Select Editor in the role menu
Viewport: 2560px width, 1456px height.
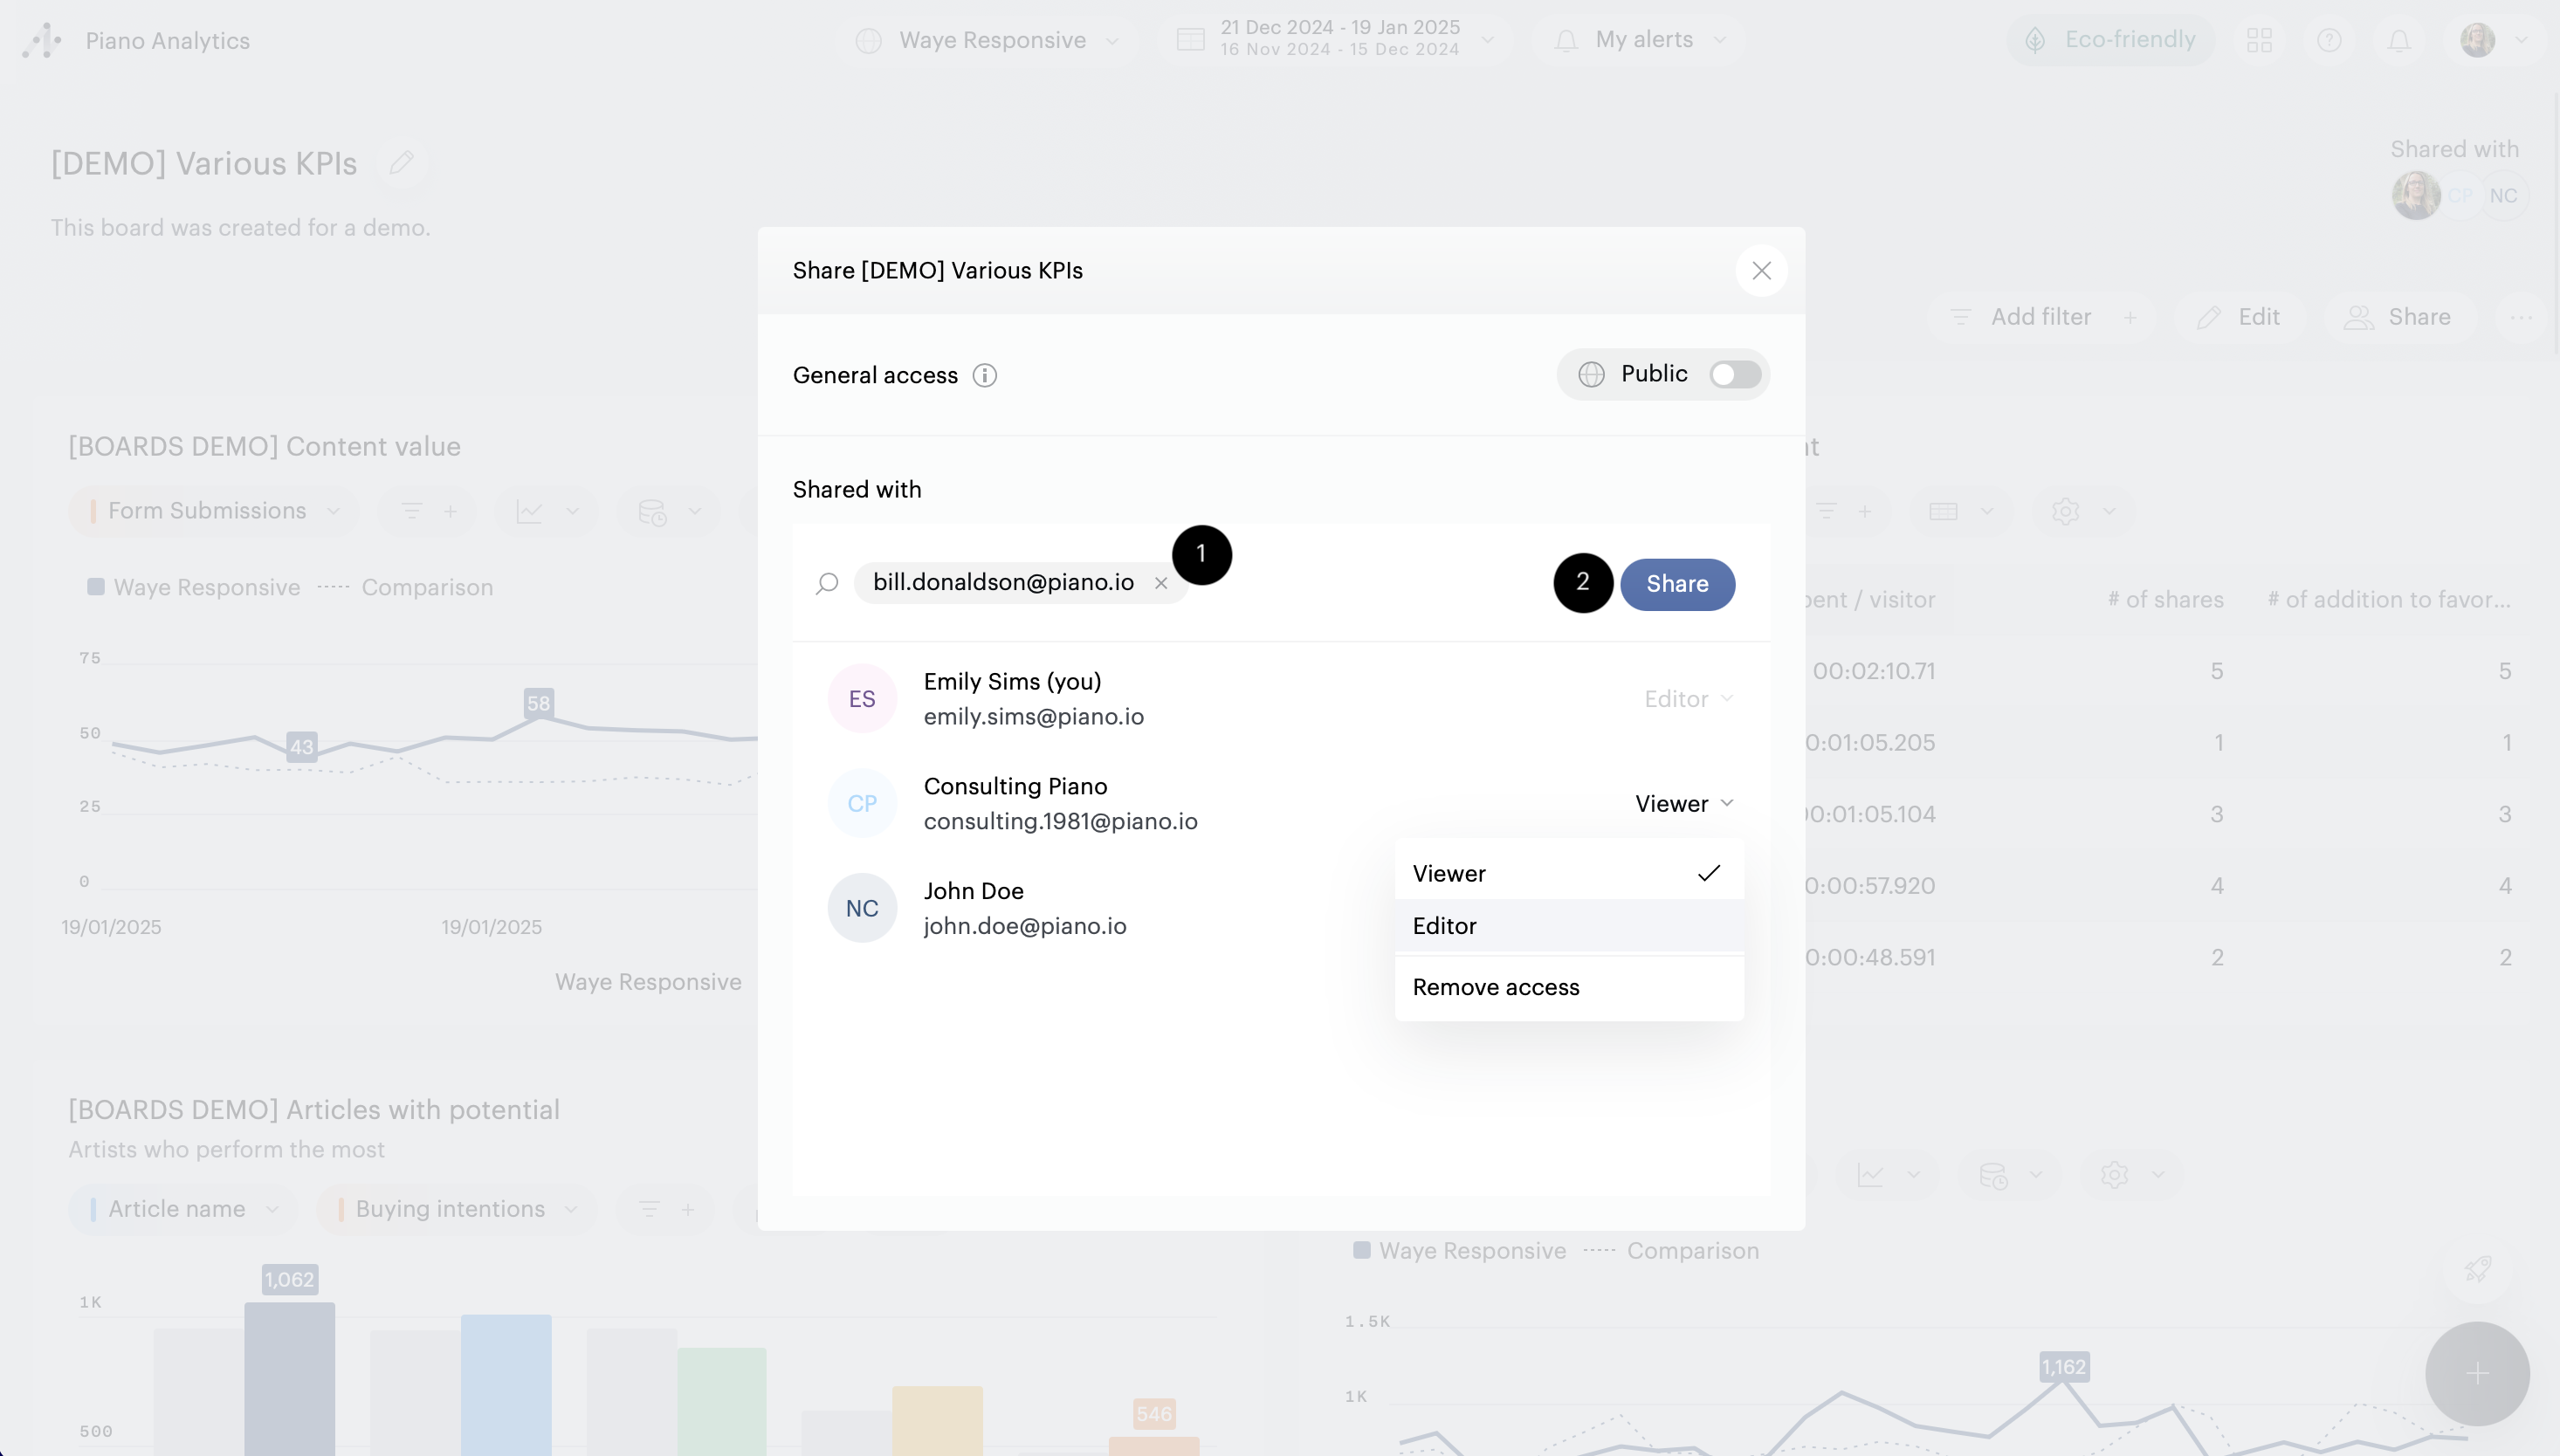1567,926
